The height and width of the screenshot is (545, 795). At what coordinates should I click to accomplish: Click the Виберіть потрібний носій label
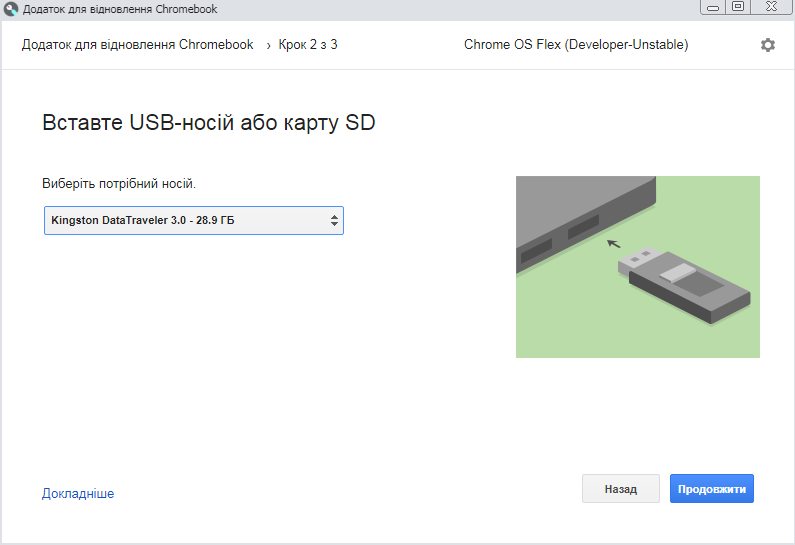(119, 184)
